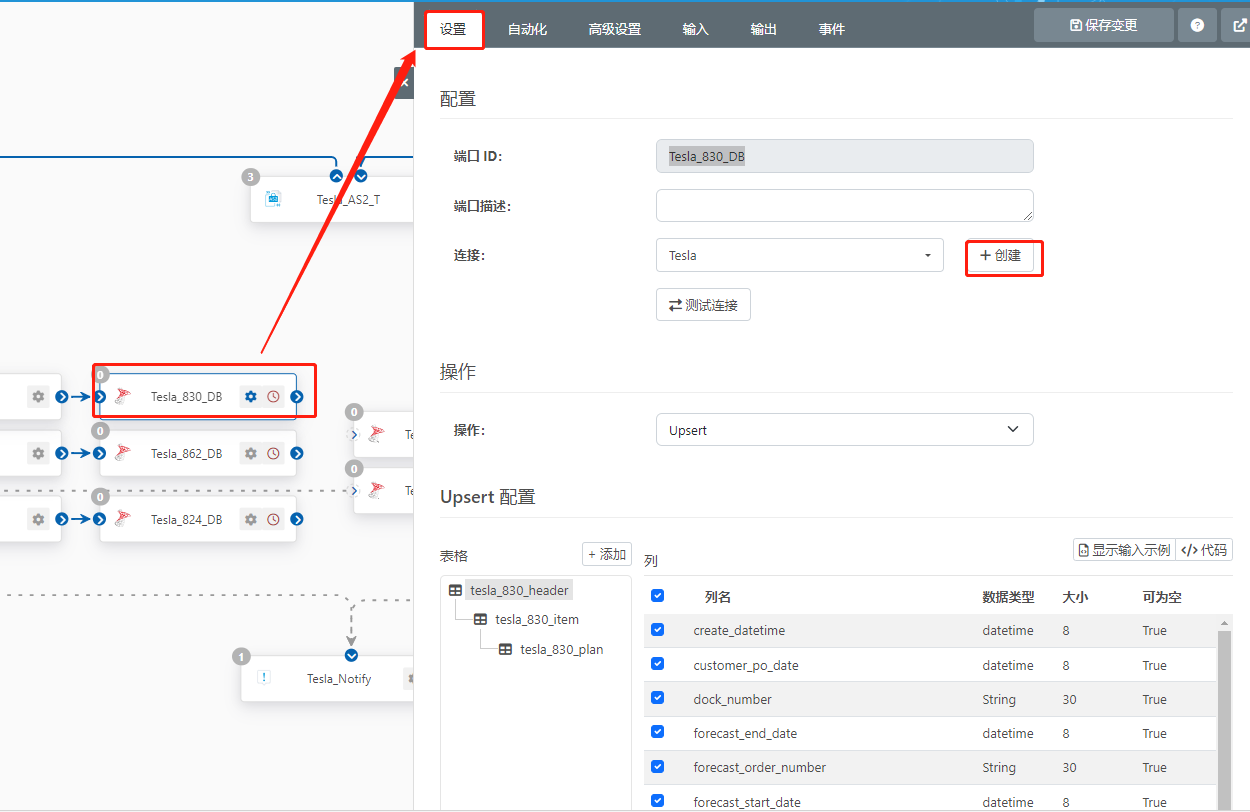Screen dimensions: 1250x812
Task: Open the 连接 Tesla connection dropdown
Action: 800,255
